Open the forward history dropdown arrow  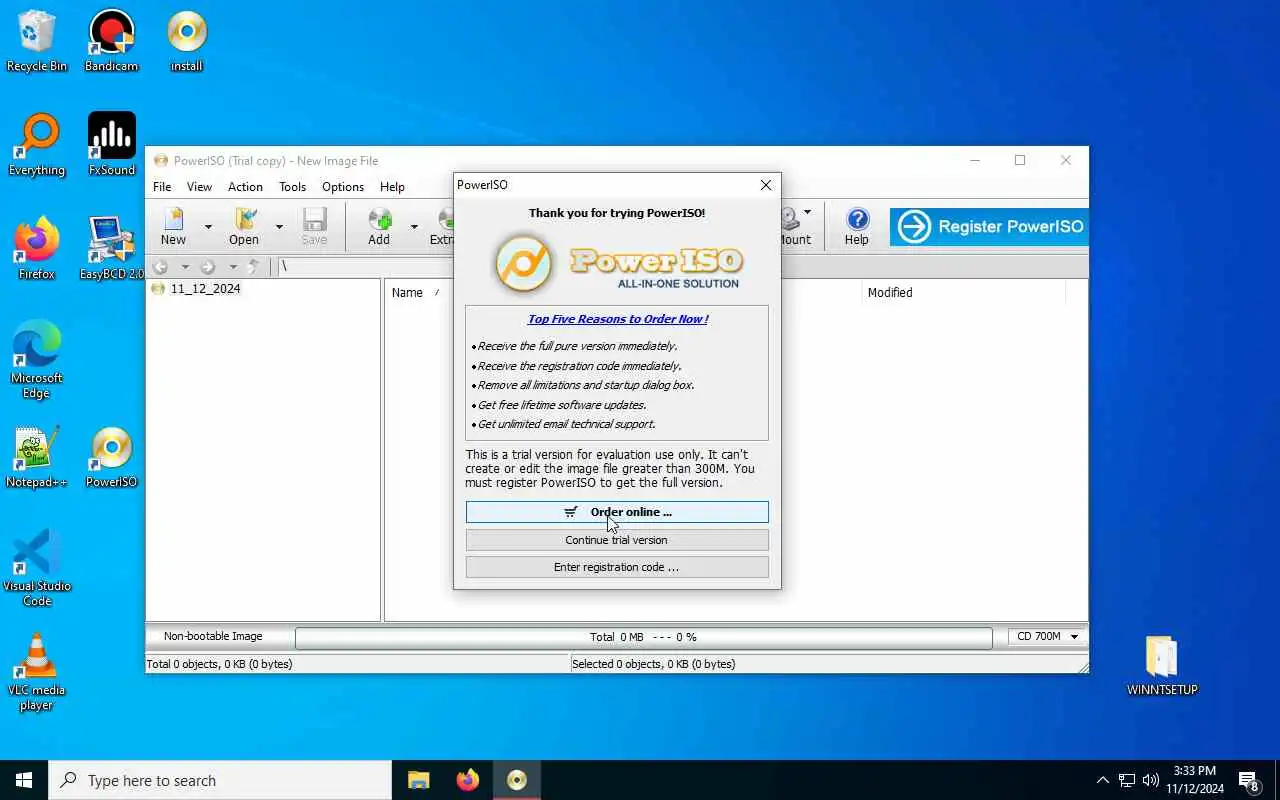(233, 267)
